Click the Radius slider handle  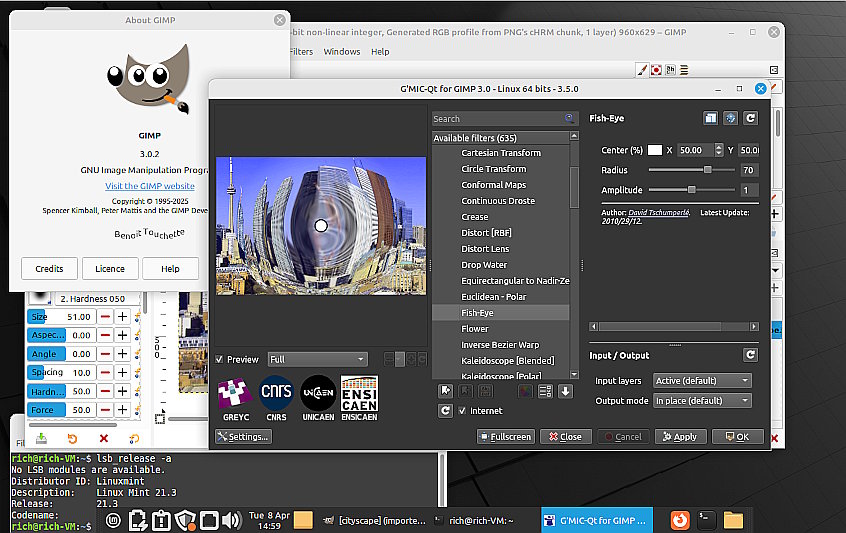tap(707, 170)
